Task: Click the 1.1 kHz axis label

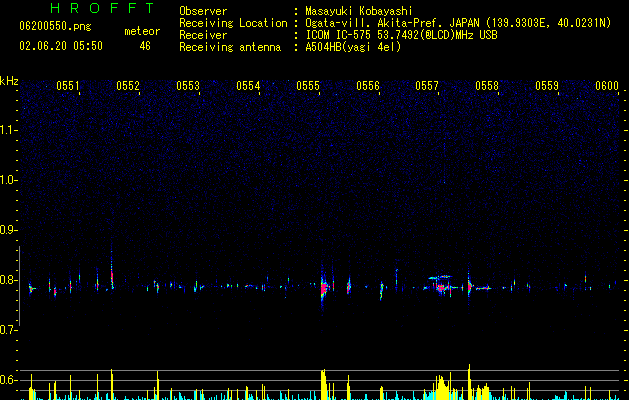Action: [x=8, y=130]
